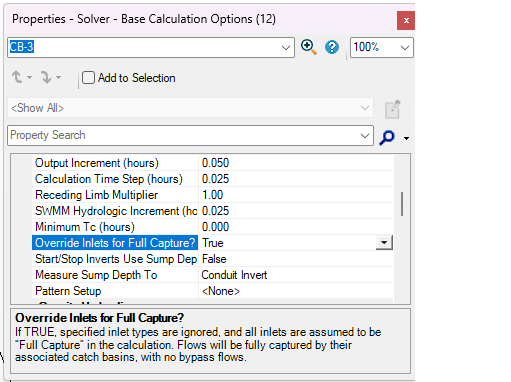Click the back navigation arrow icon
Image resolution: width=511 pixels, height=382 pixels.
(x=17, y=77)
